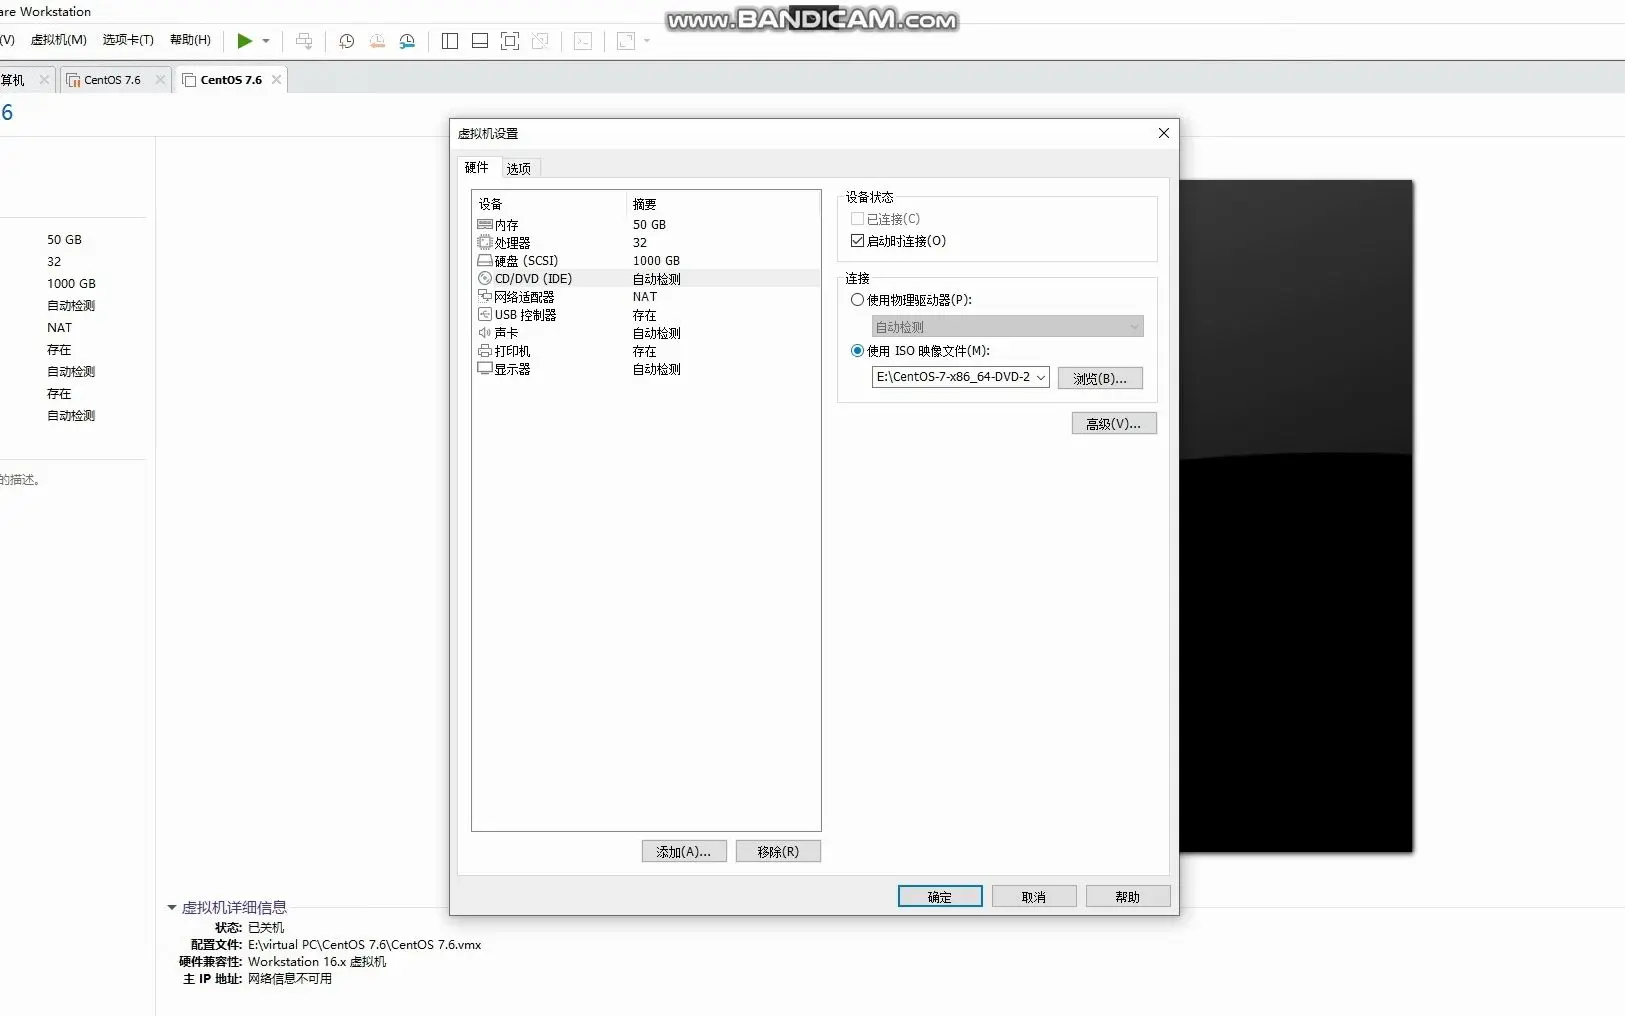1625x1016 pixels.
Task: Select the 处理器 processor device row
Action: [x=646, y=243]
